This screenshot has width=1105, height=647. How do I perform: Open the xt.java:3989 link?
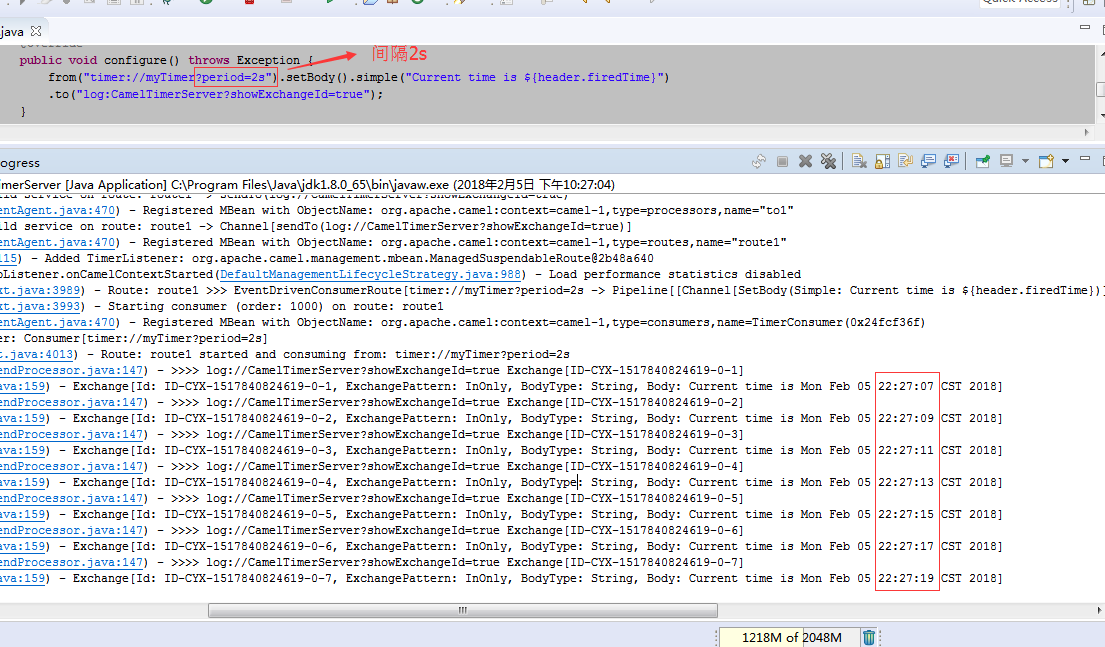[x=40, y=290]
